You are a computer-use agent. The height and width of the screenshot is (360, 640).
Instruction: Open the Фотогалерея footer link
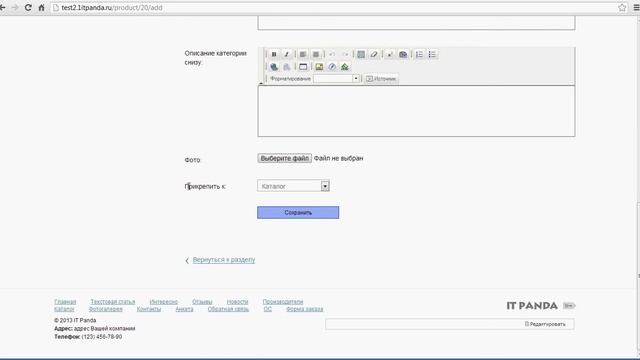tap(105, 309)
